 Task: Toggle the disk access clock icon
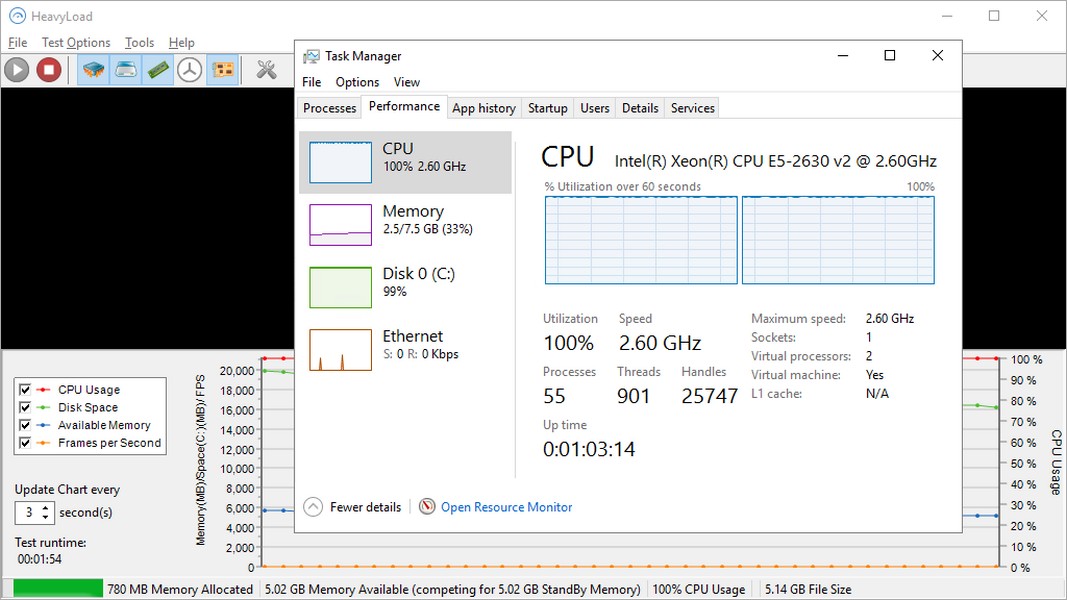[x=190, y=69]
